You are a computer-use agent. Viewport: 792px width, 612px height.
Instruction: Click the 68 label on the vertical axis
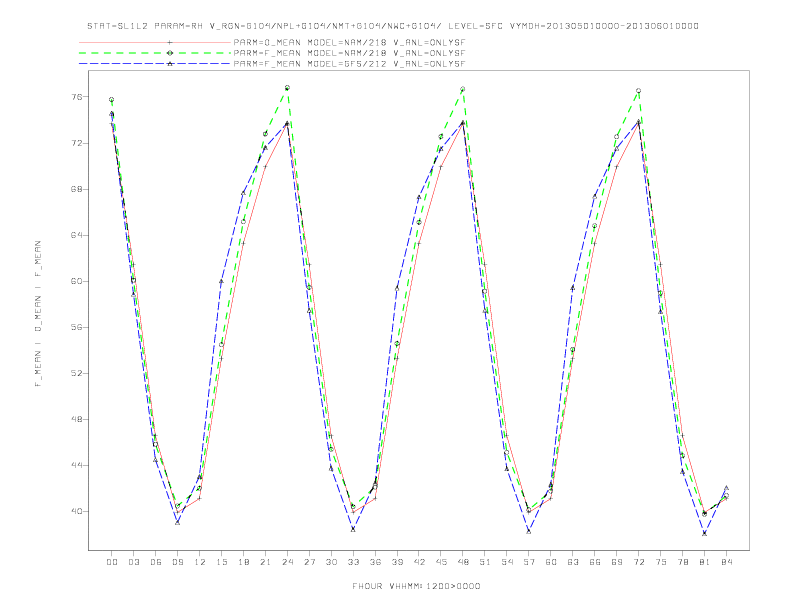[76, 189]
